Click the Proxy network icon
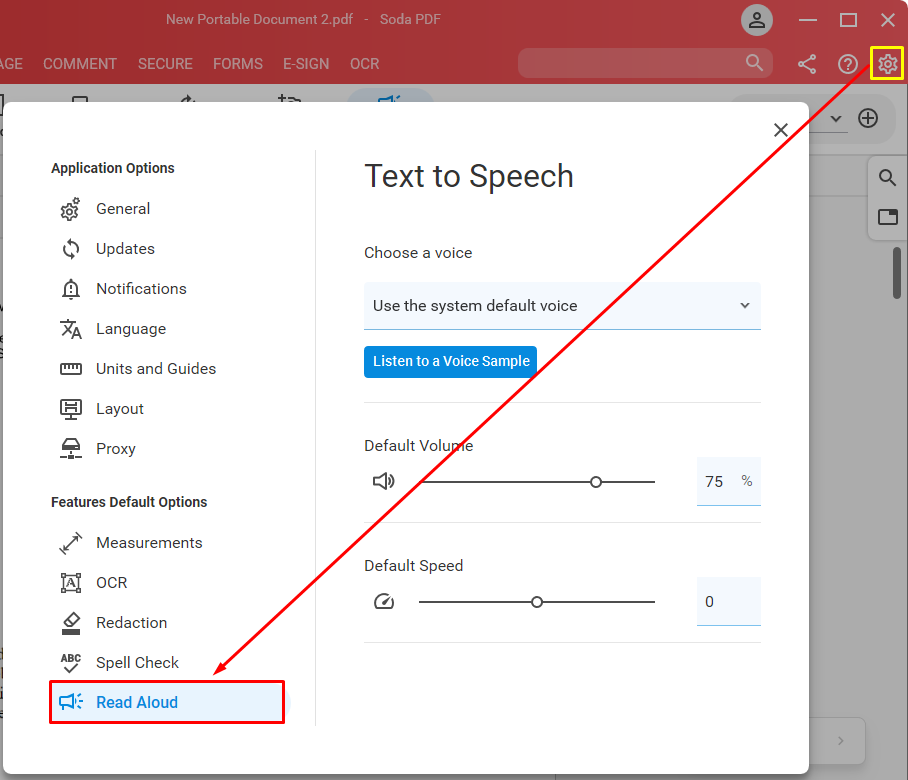The width and height of the screenshot is (908, 780). [71, 449]
